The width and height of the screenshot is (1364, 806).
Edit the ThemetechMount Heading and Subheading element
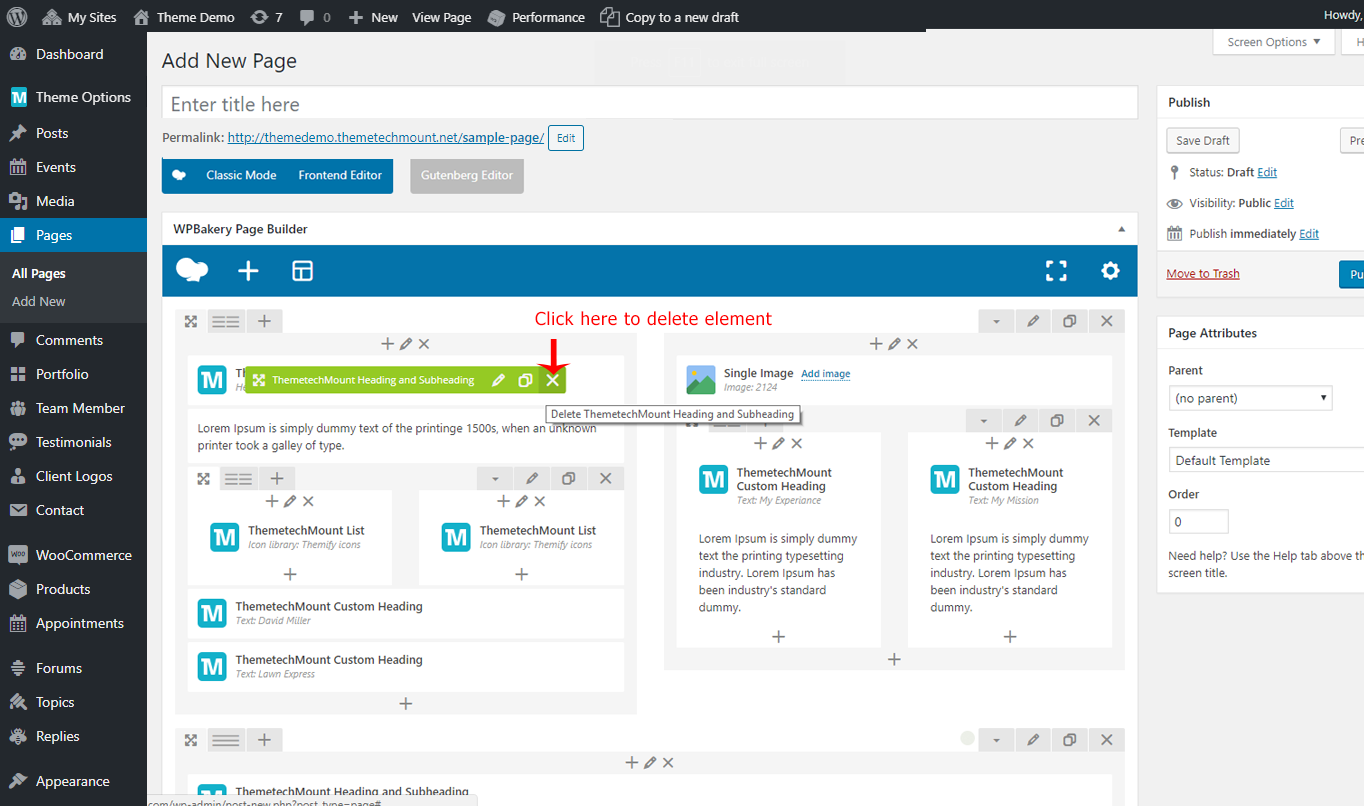tap(498, 380)
